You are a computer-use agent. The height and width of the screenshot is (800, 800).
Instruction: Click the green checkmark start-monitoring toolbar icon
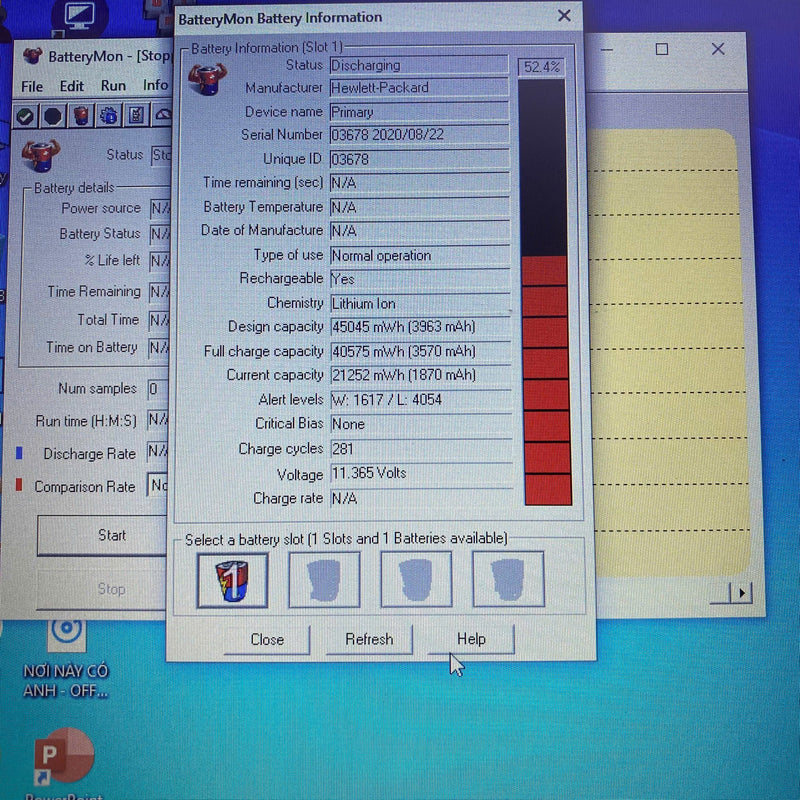(x=25, y=116)
